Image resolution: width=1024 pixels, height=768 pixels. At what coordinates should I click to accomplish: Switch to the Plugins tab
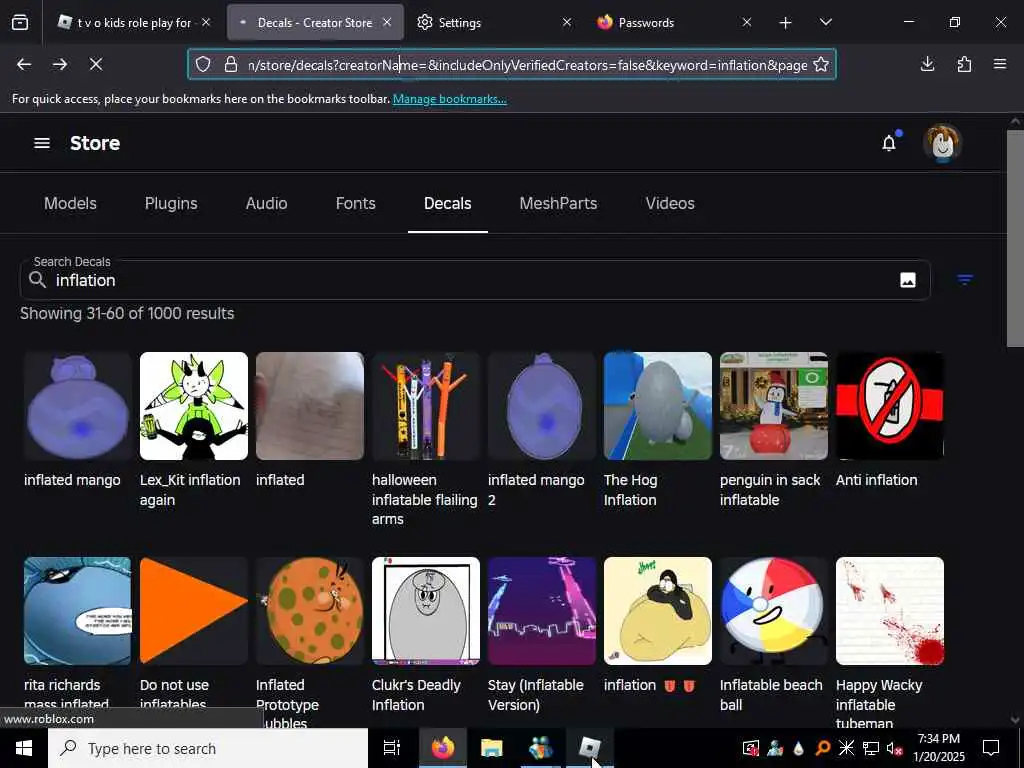click(x=171, y=203)
